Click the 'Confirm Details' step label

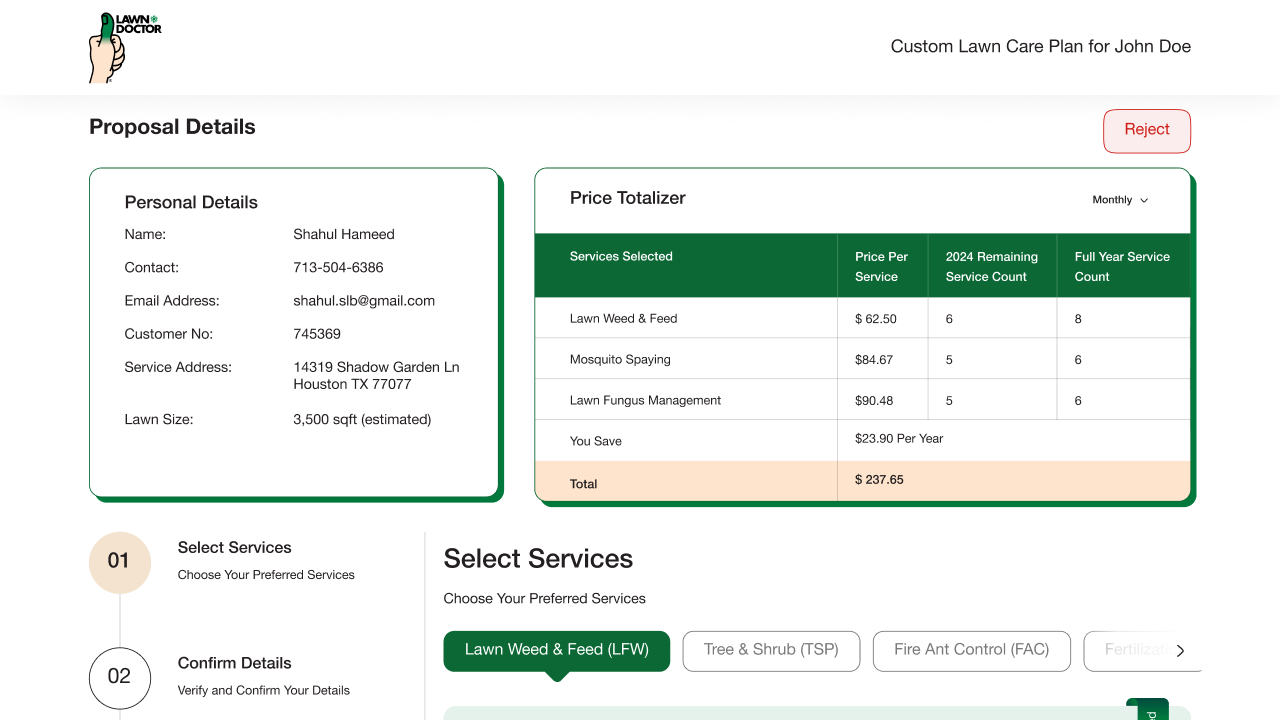[x=234, y=663]
